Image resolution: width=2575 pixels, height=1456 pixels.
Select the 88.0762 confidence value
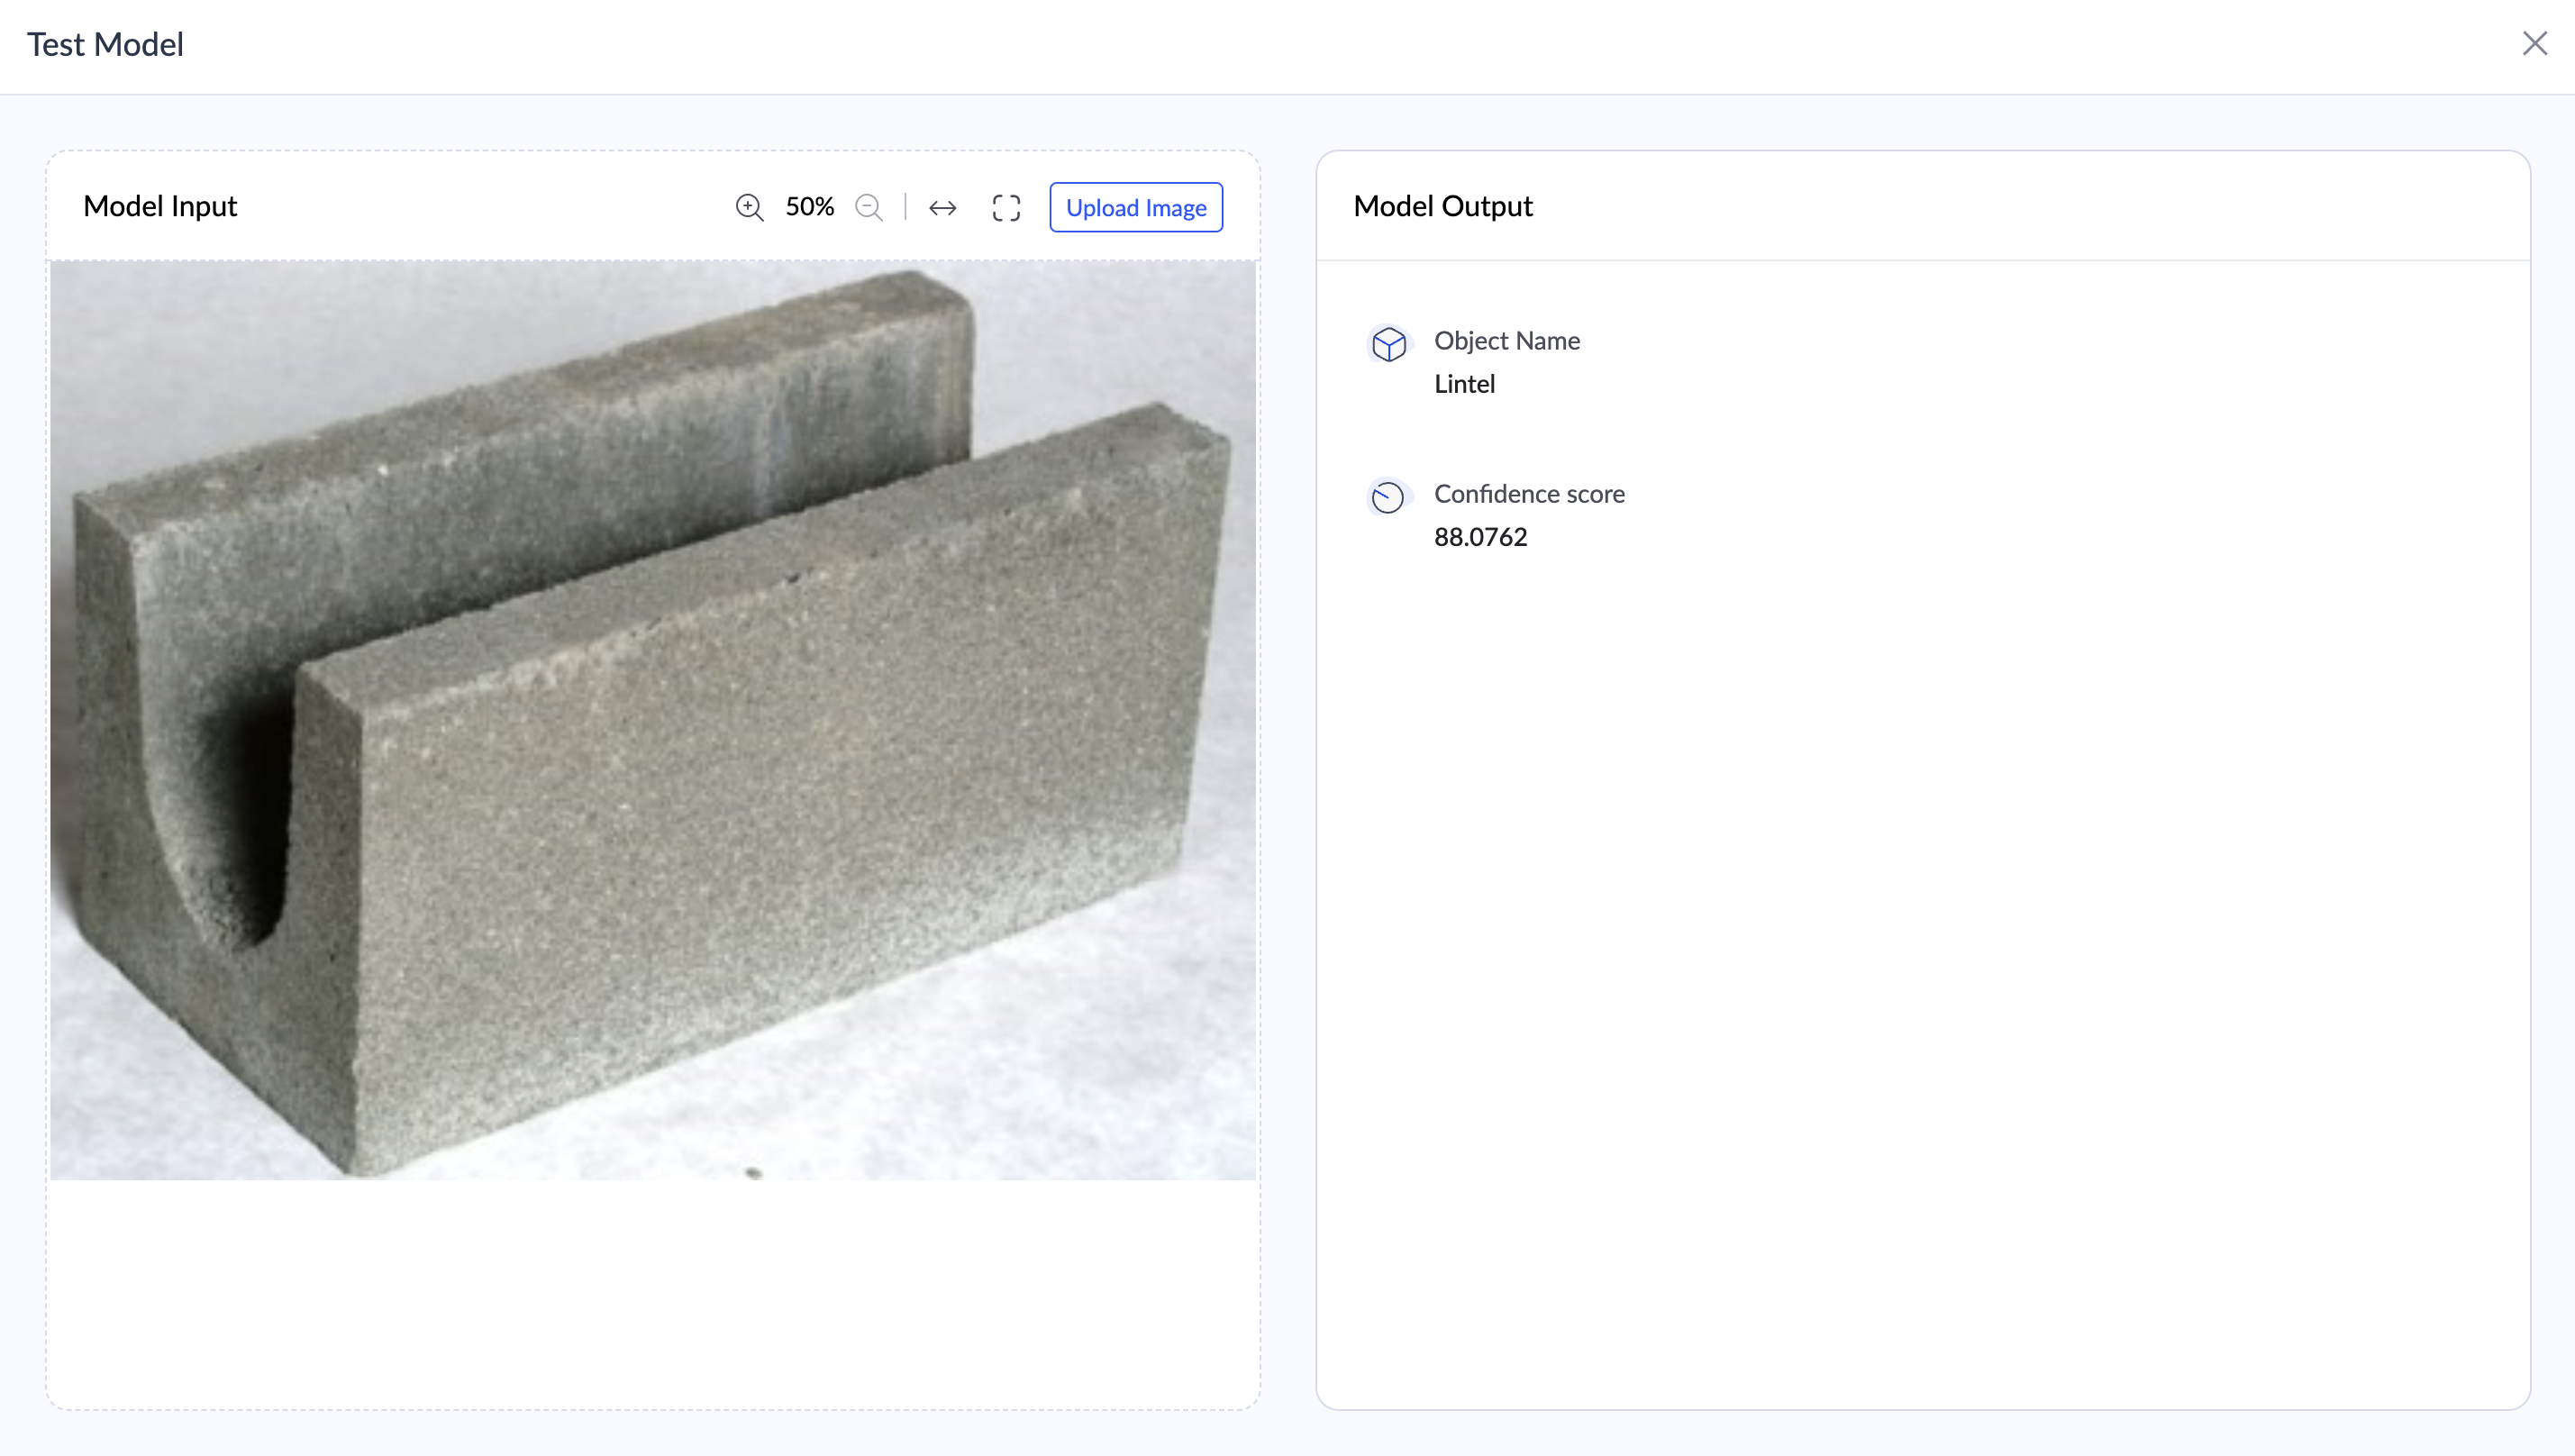(1480, 537)
